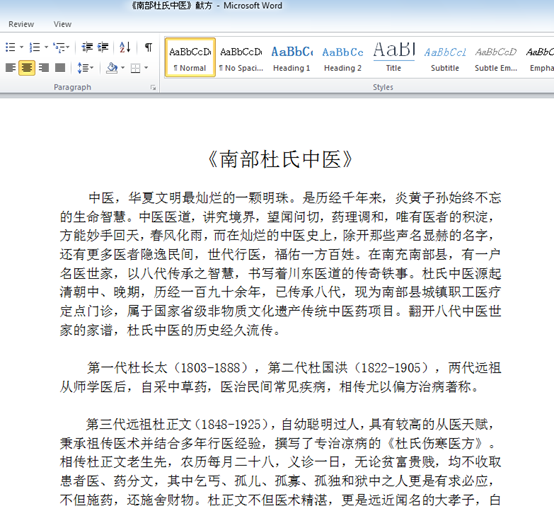
Task: Toggle Align Text Left
Action: 11,67
